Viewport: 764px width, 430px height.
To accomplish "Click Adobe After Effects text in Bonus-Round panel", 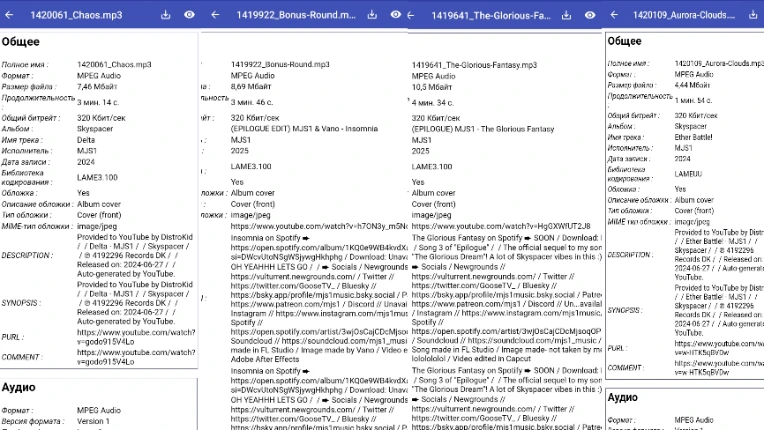I will pyautogui.click(x=265, y=359).
